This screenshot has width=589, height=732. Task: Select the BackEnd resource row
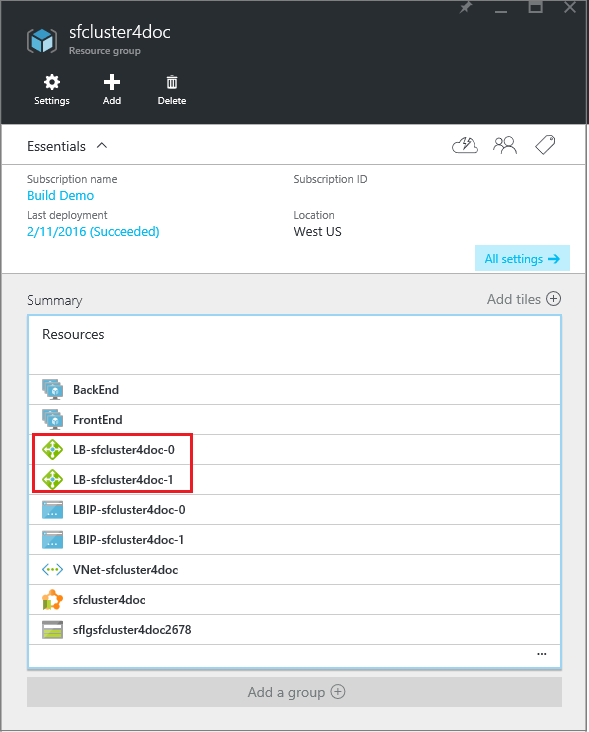pos(294,390)
